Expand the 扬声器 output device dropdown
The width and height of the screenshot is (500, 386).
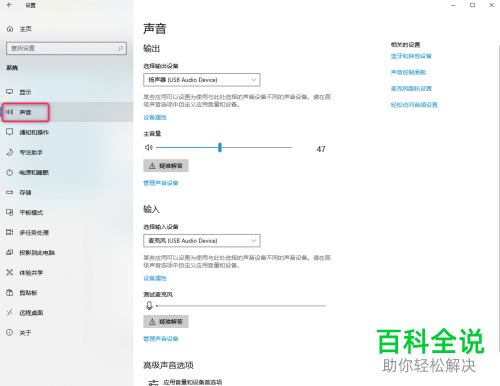pyautogui.click(x=202, y=80)
